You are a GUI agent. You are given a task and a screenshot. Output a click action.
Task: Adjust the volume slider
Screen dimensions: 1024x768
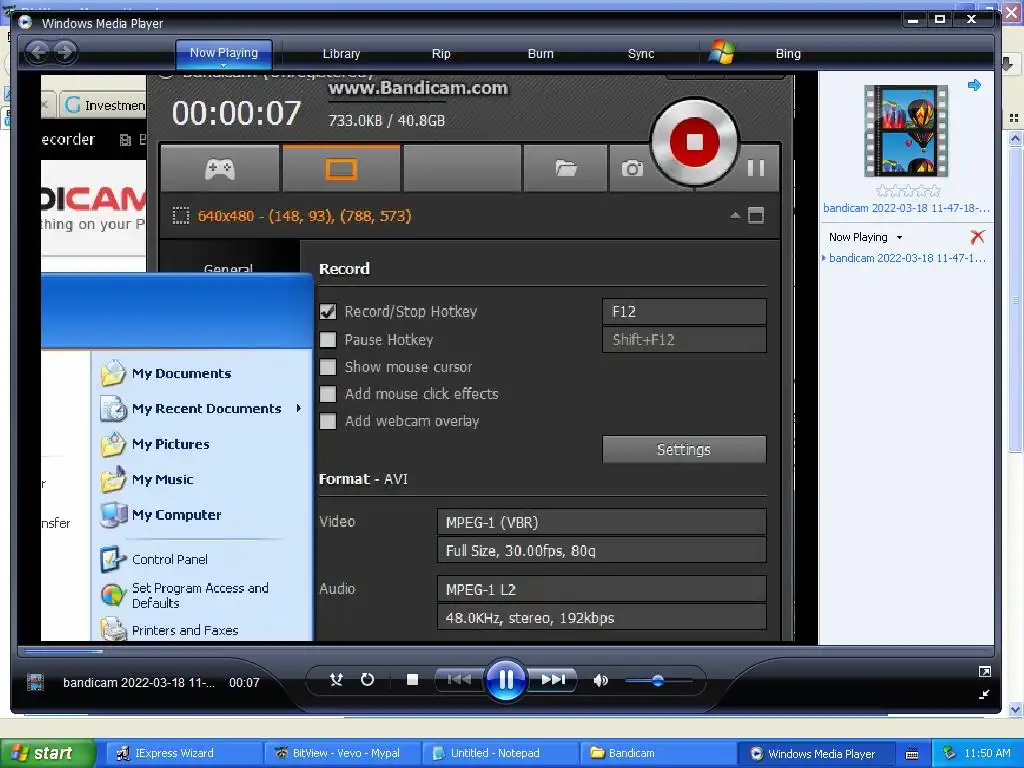coord(658,680)
